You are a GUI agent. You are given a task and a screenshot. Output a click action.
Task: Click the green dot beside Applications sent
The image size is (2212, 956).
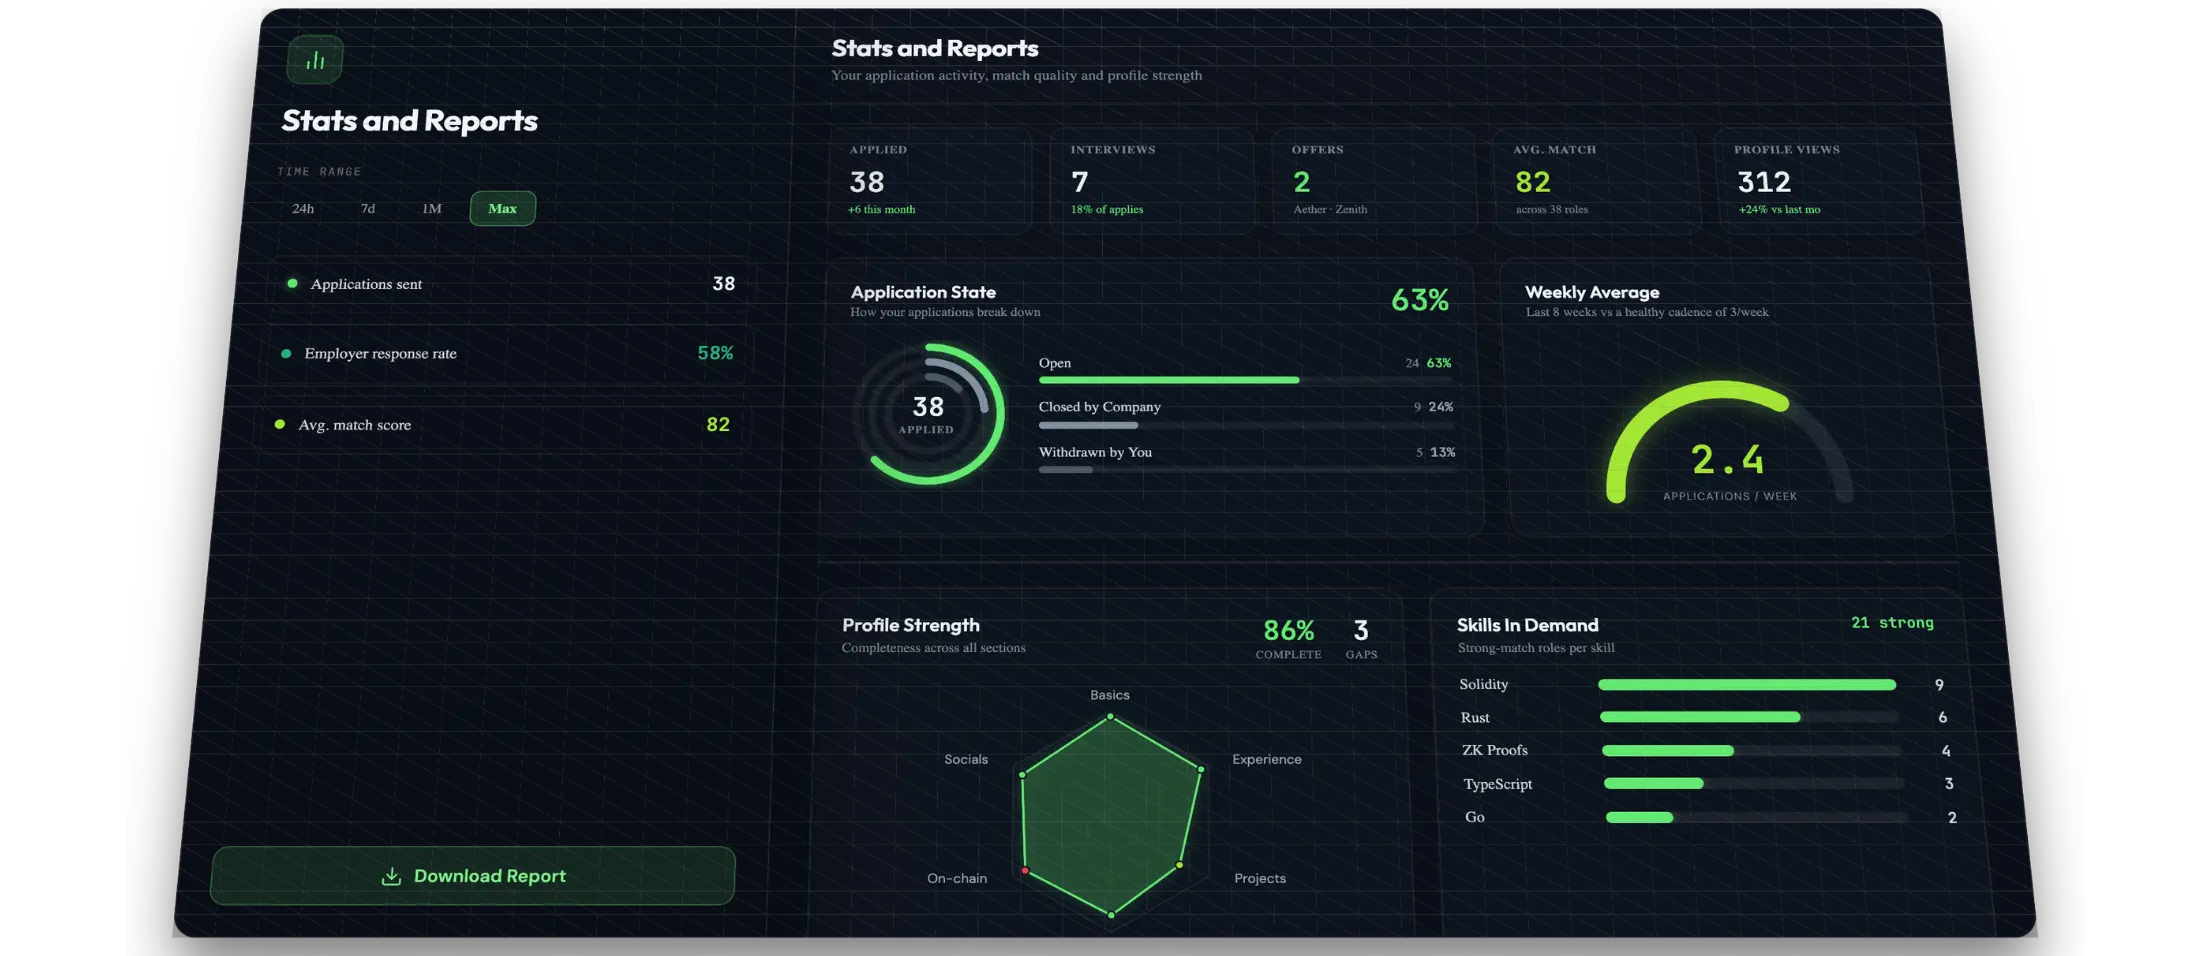point(292,283)
